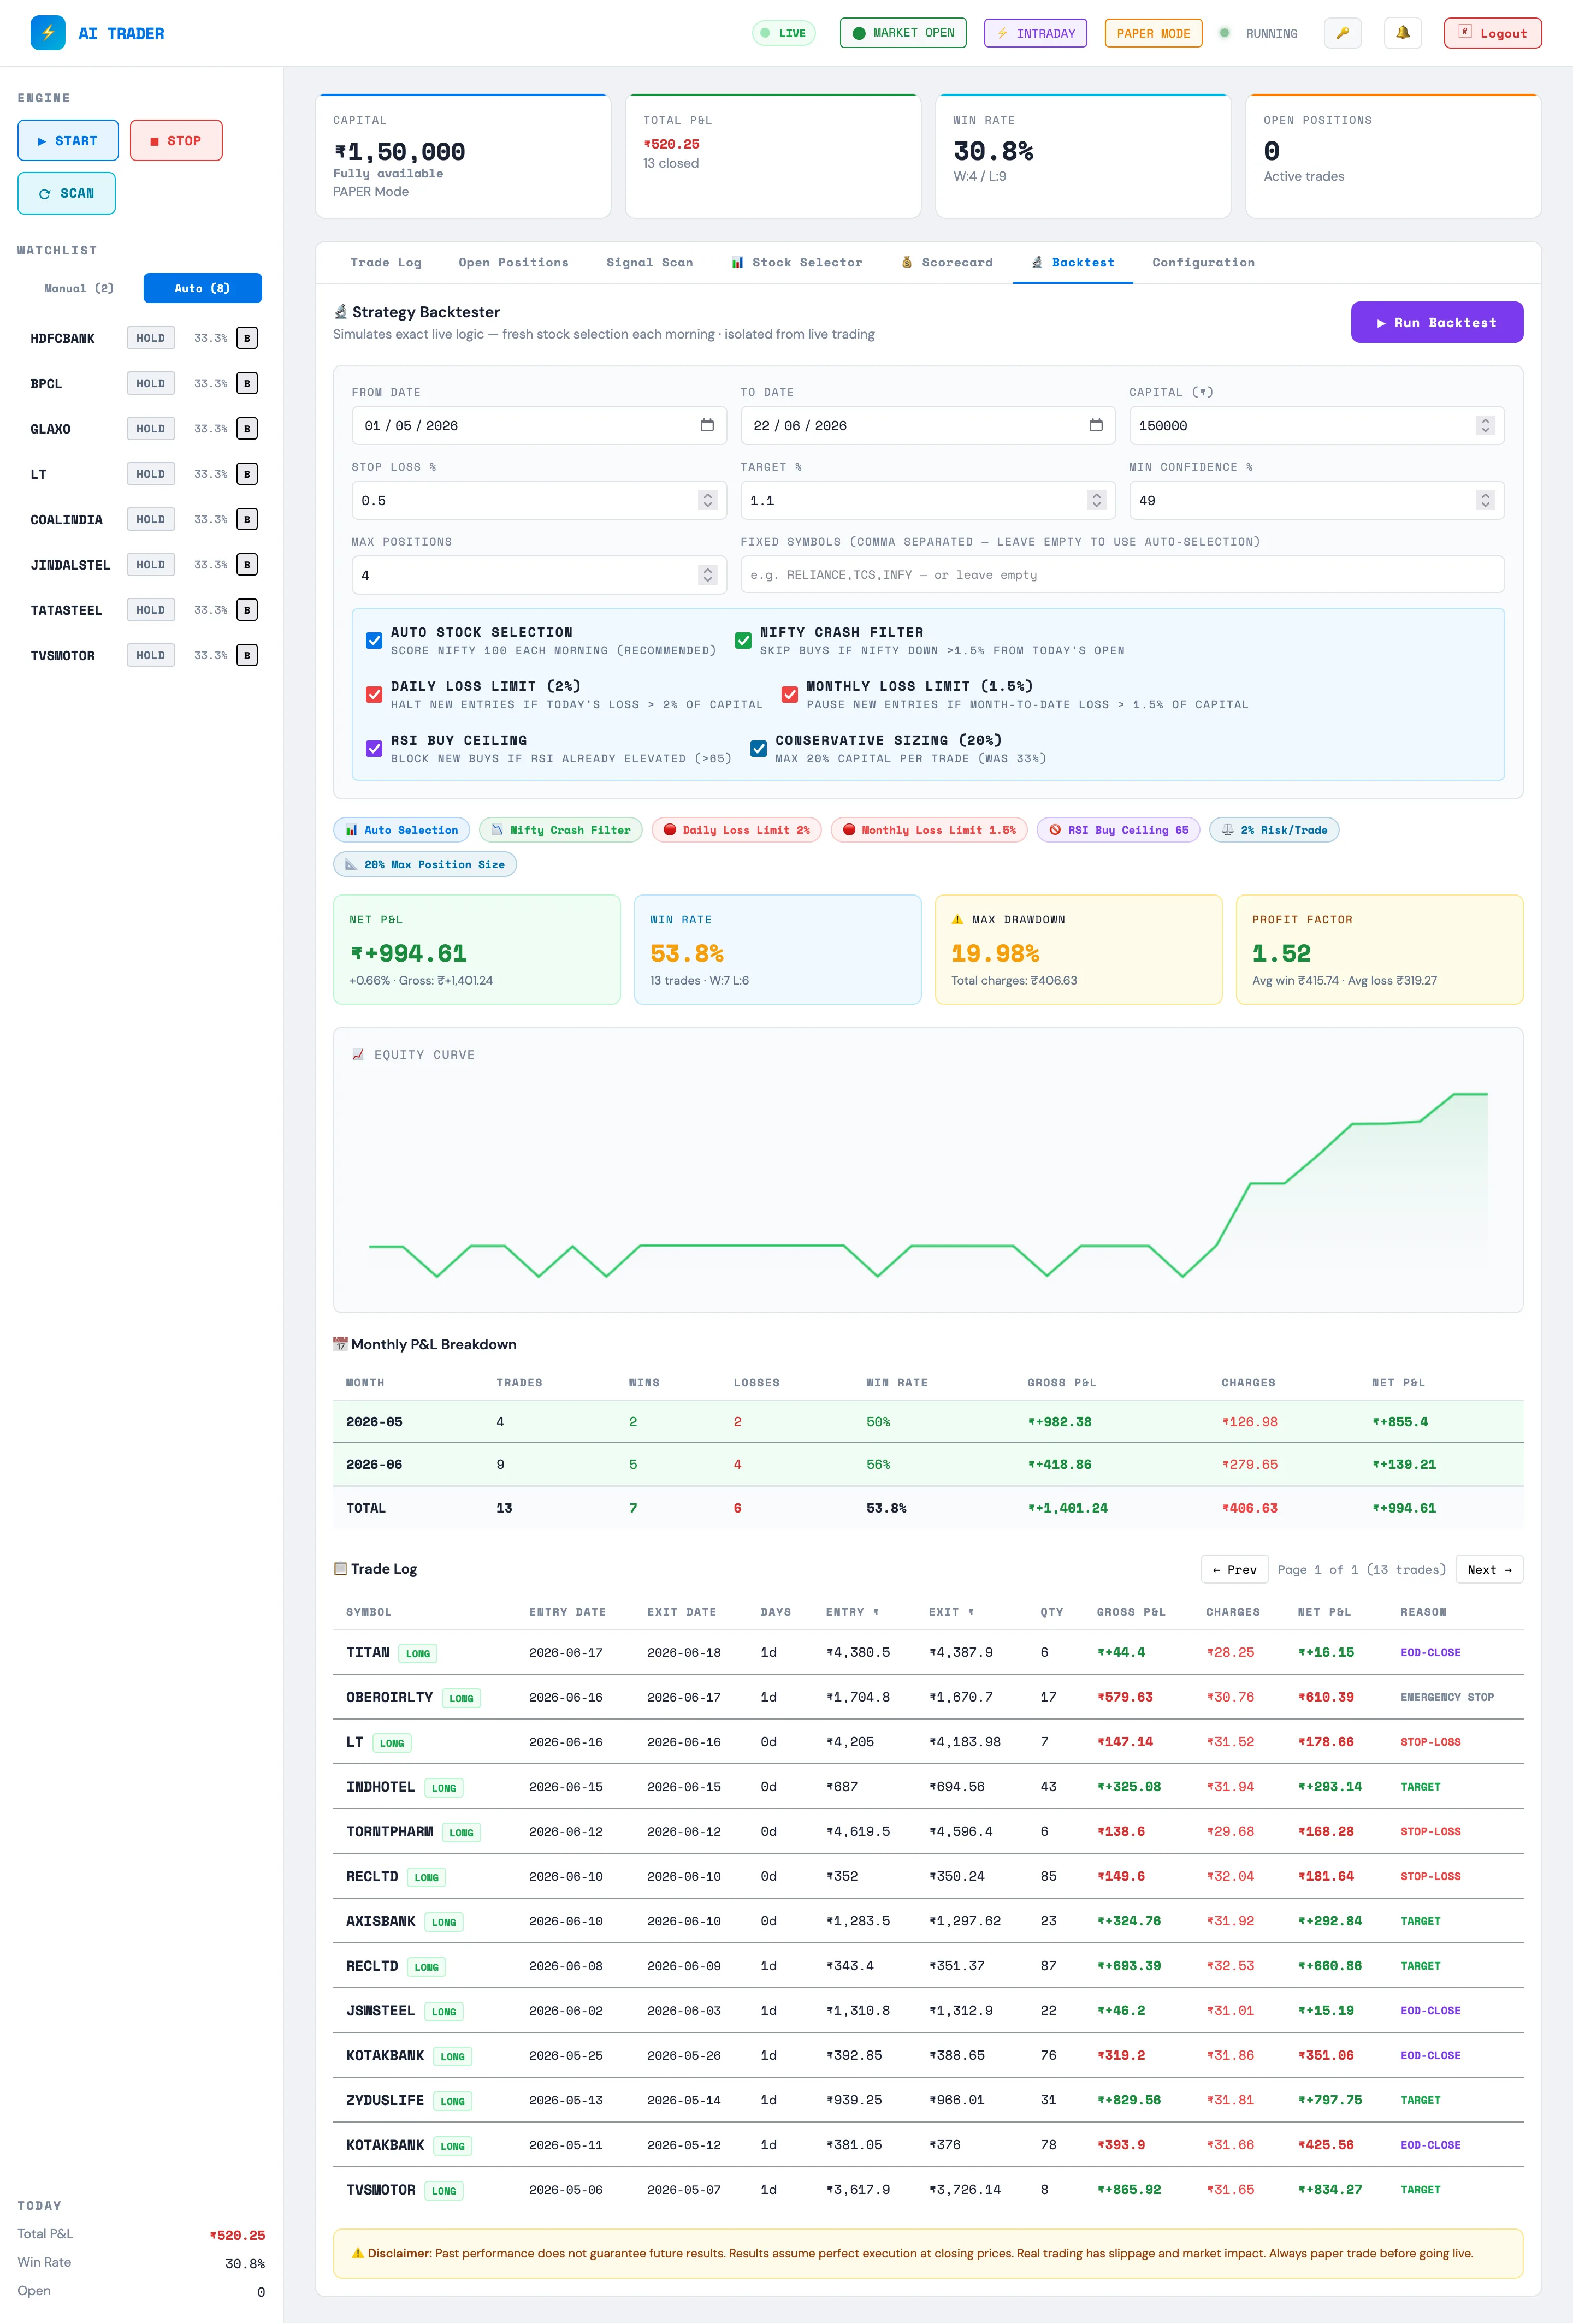Open the key credentials icon in header
1573x2324 pixels.
point(1343,33)
